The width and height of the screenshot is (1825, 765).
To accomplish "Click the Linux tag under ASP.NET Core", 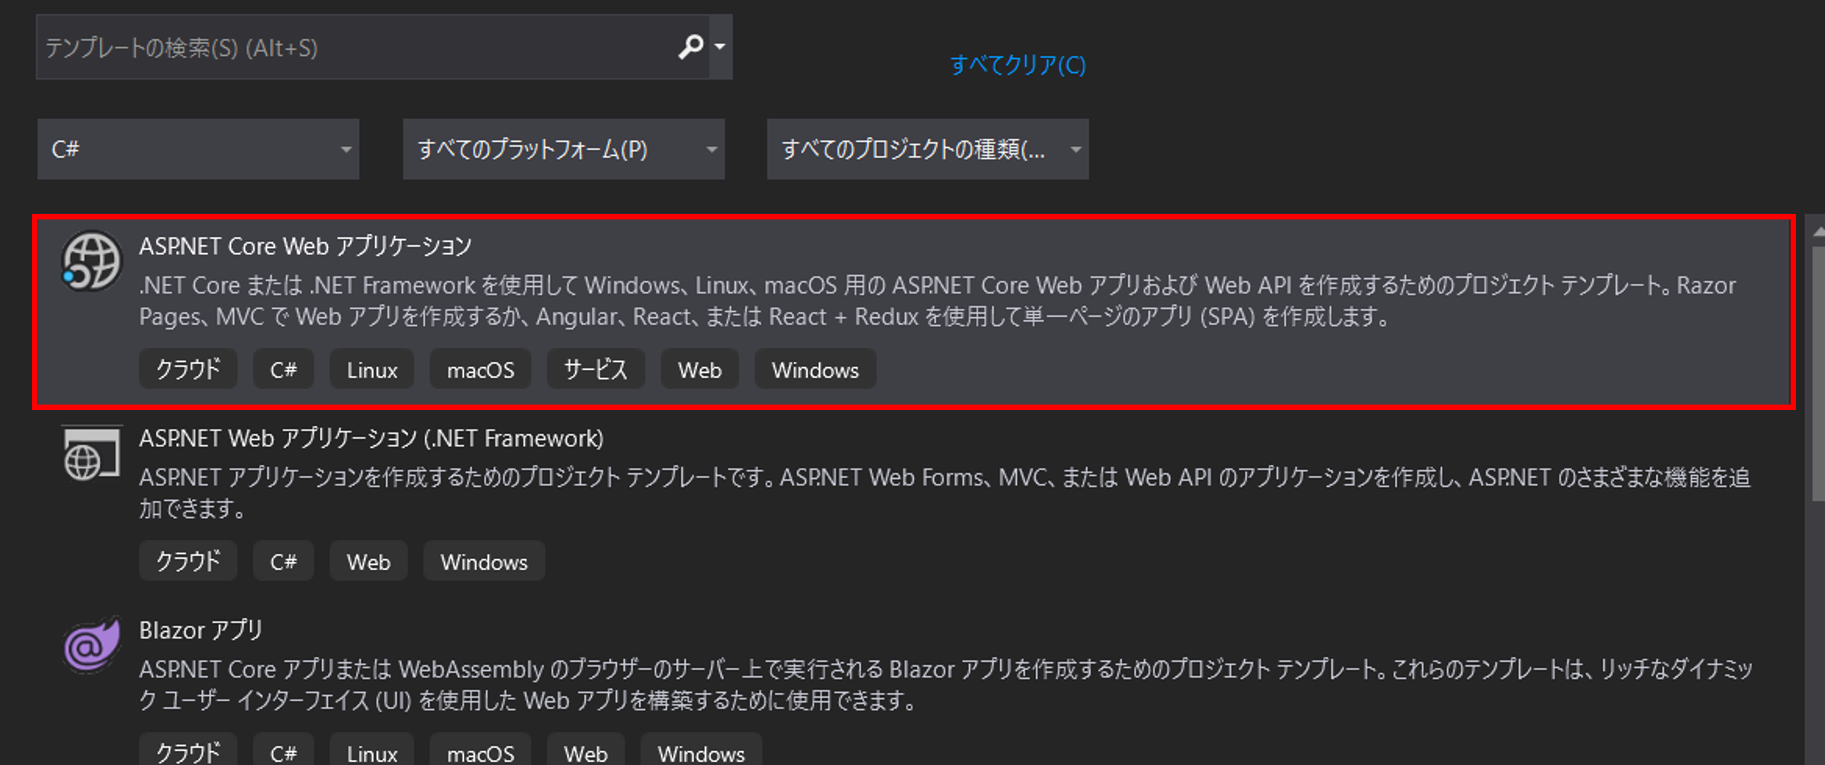I will (x=372, y=369).
